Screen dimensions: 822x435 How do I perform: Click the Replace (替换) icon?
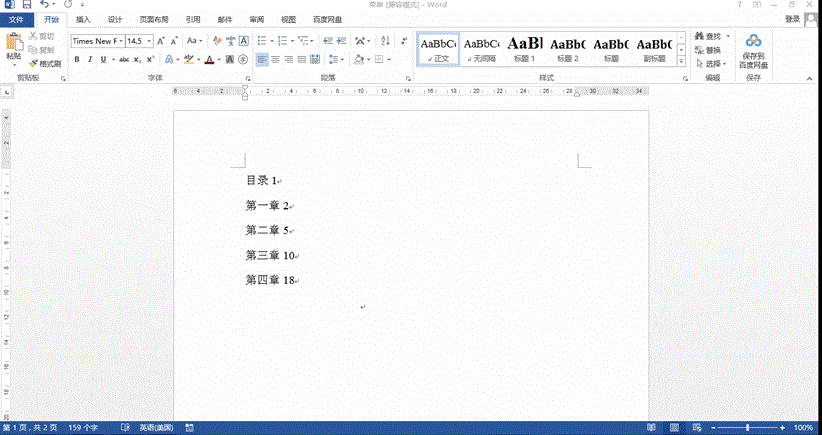(707, 50)
